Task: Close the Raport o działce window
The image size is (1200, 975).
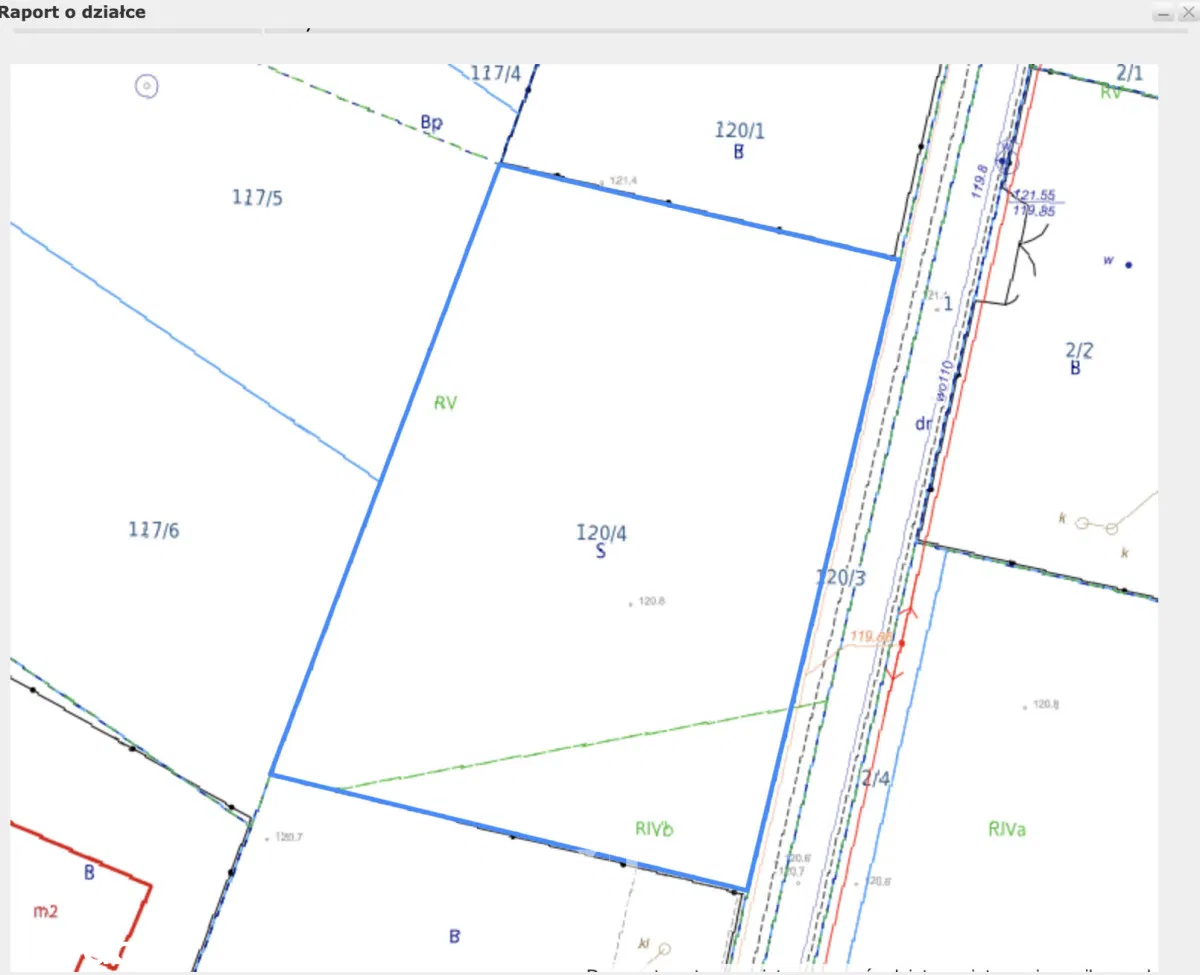Action: [x=1187, y=13]
